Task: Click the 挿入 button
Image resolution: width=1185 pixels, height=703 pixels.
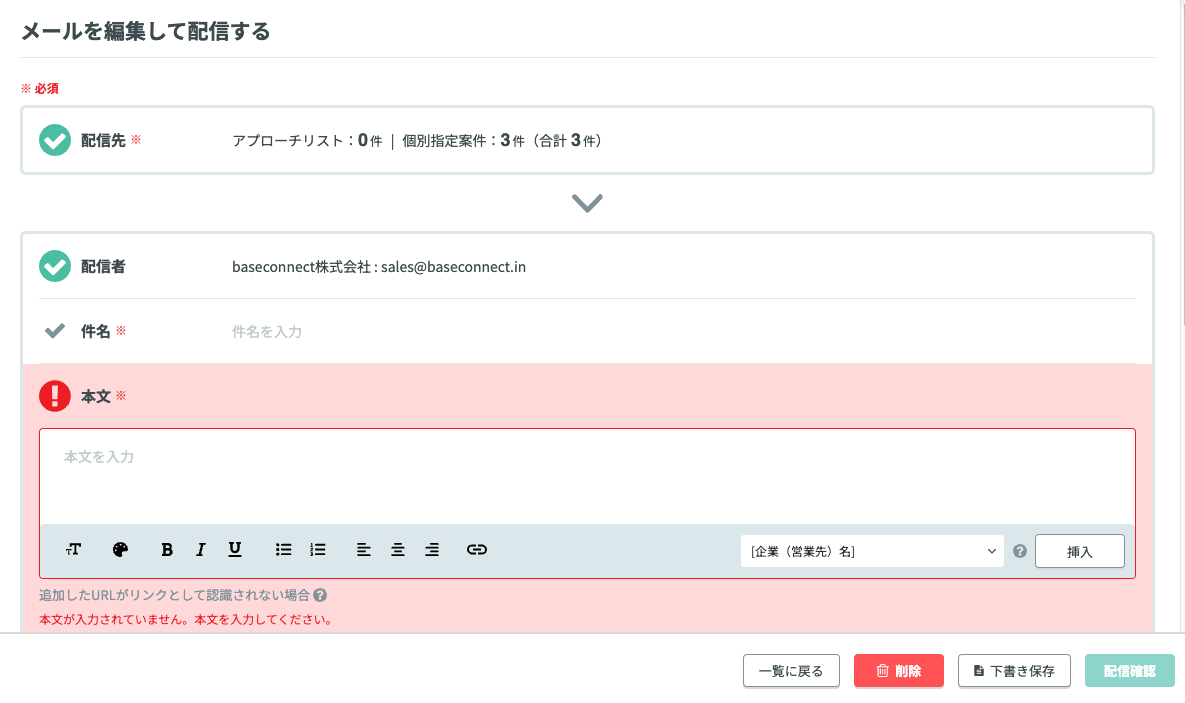Action: click(1079, 551)
